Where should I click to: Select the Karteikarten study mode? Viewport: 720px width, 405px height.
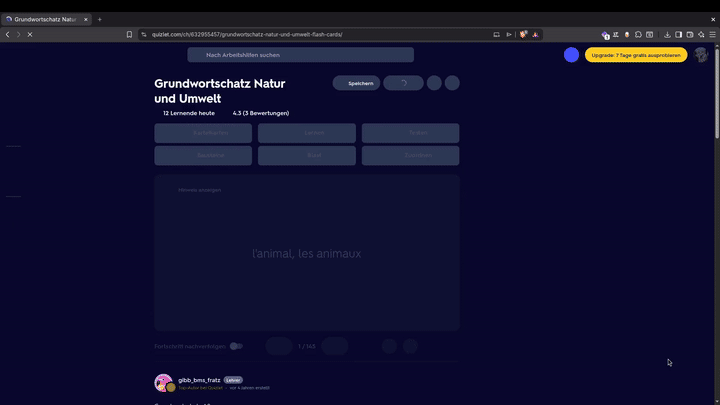point(203,133)
